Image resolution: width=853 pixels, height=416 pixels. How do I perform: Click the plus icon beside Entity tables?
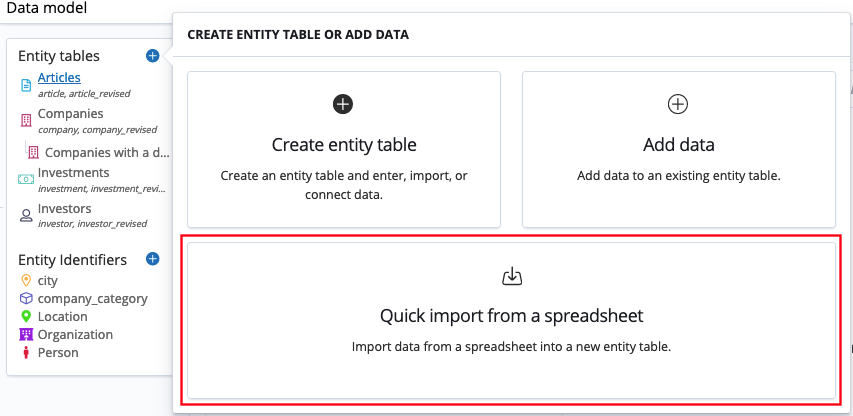click(152, 56)
